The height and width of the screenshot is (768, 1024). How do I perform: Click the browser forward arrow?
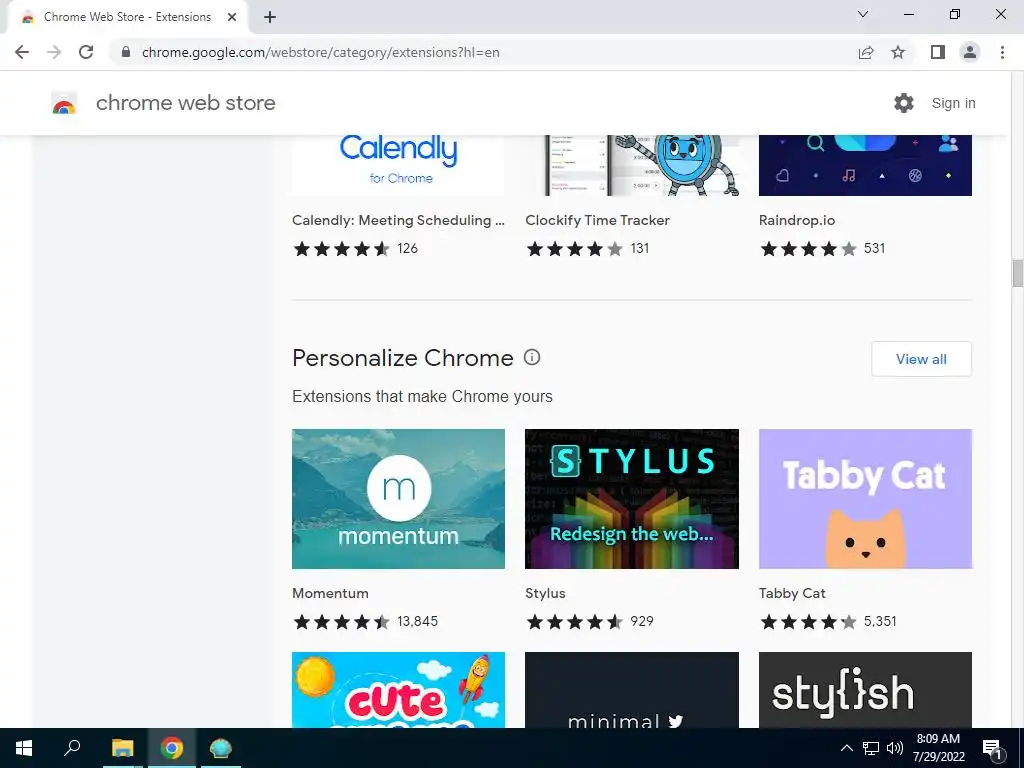point(54,52)
